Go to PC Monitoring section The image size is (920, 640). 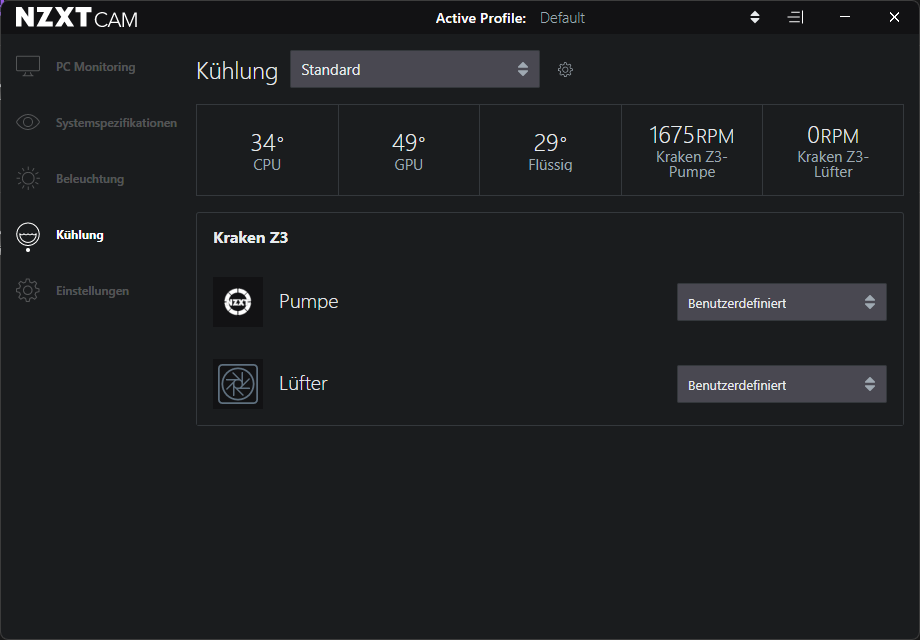pos(96,67)
